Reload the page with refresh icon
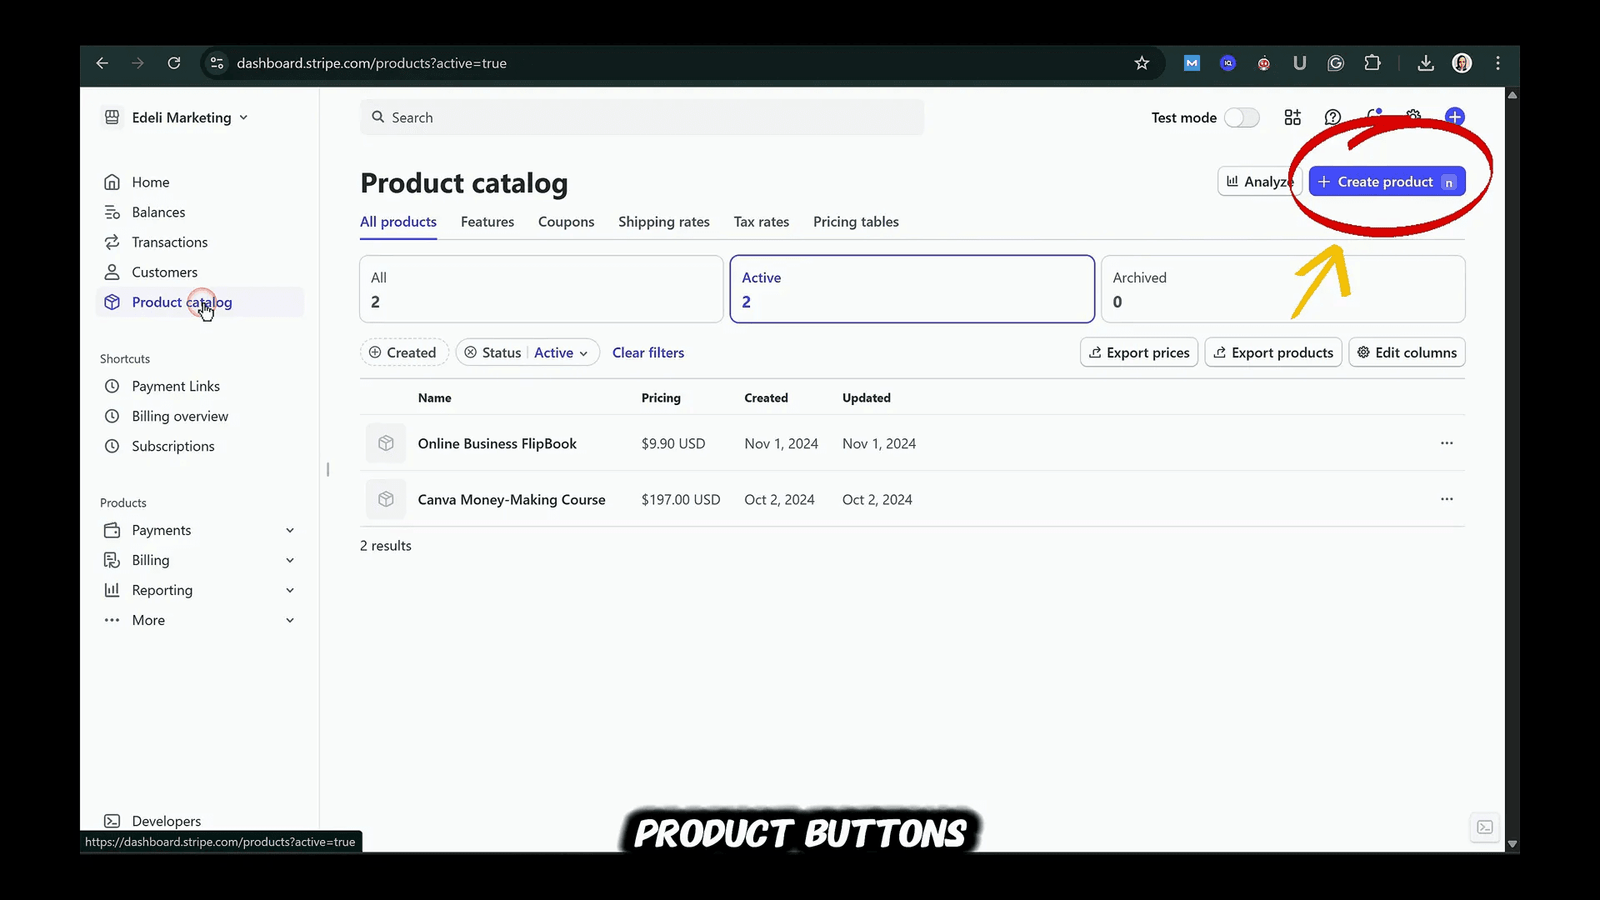The height and width of the screenshot is (900, 1600). click(x=174, y=63)
